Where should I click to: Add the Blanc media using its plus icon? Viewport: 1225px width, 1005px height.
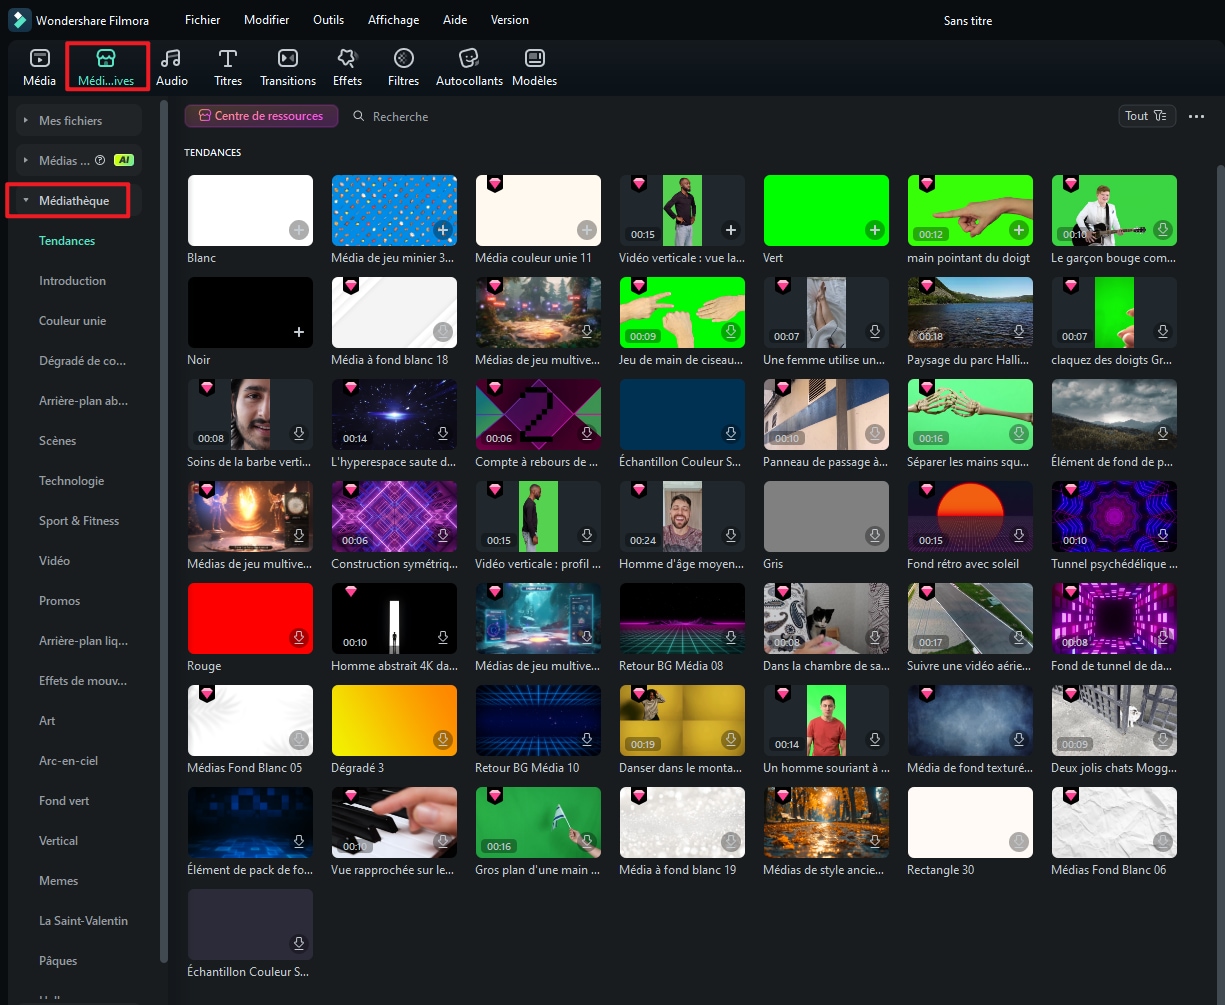[x=298, y=230]
